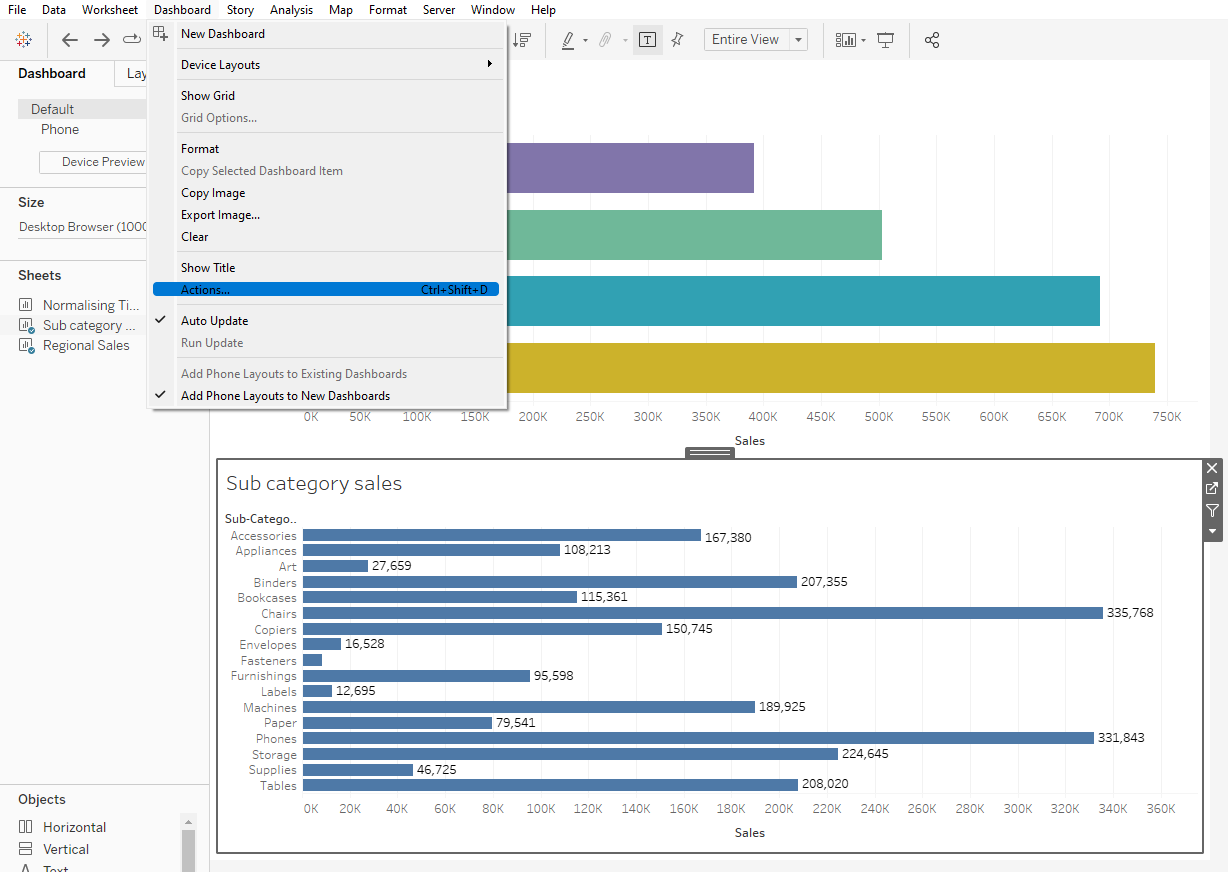Toggle Show Grid in the Dashboard menu
1228x872 pixels.
tap(208, 96)
